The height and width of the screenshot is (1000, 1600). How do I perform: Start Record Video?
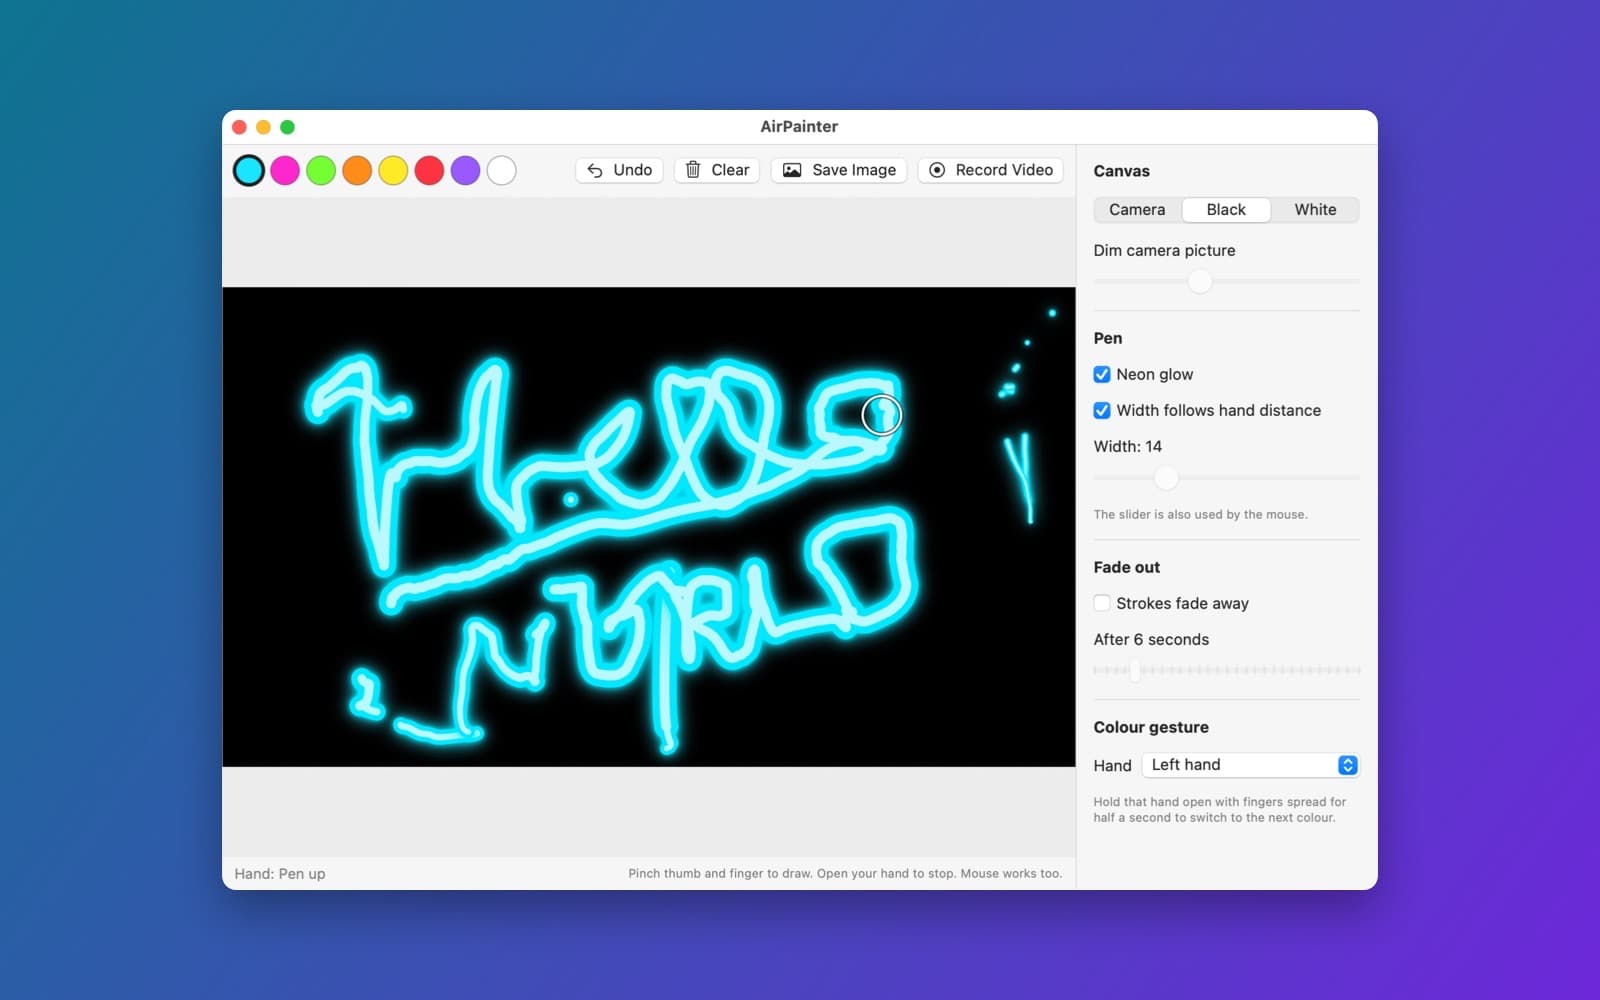990,170
